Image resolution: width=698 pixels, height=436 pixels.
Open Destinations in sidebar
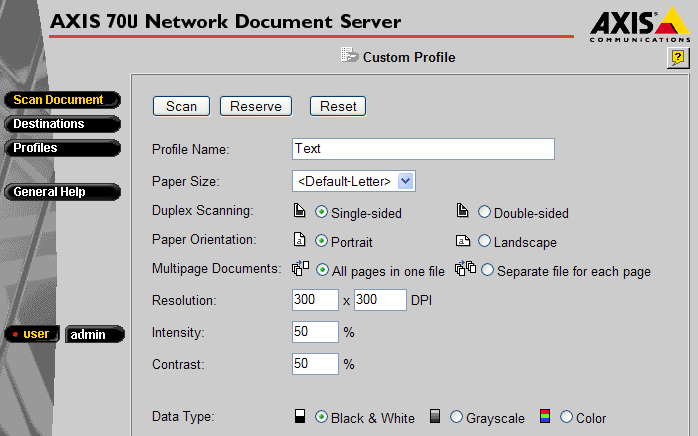coord(62,124)
